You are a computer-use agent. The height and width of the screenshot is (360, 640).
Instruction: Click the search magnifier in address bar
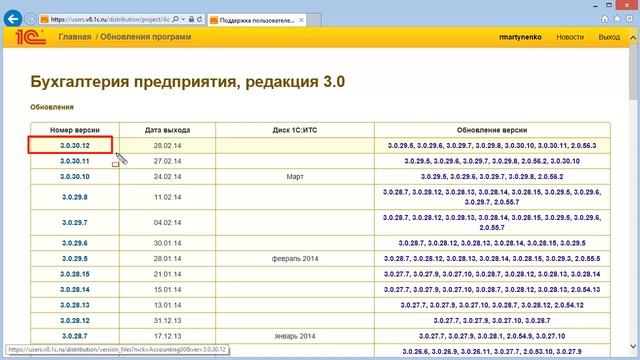coord(176,19)
